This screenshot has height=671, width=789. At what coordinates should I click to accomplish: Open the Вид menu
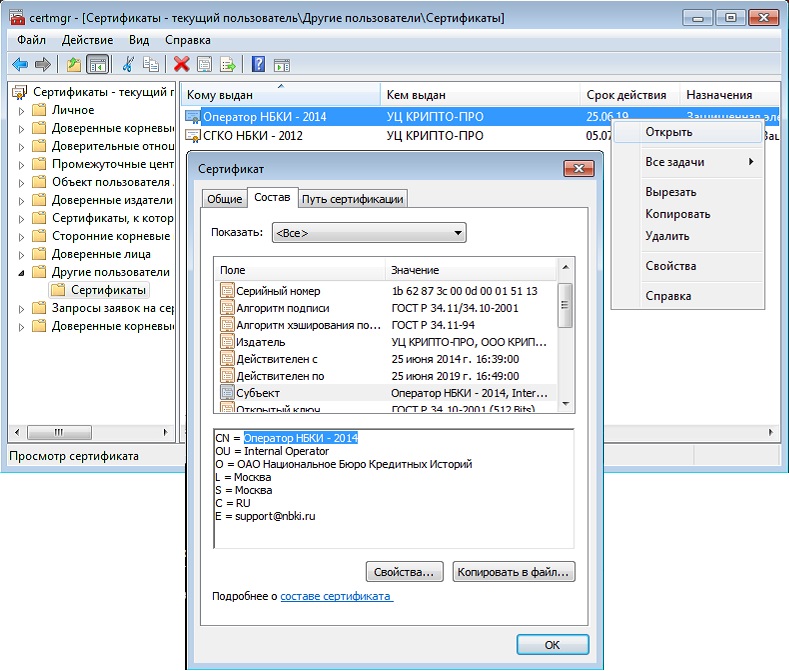click(x=139, y=40)
